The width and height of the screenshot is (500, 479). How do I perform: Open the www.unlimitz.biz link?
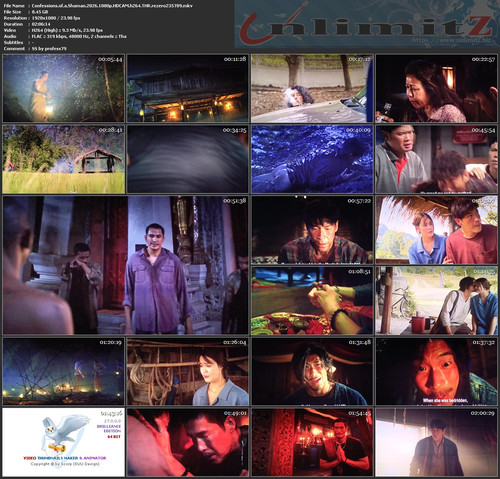click(x=452, y=40)
